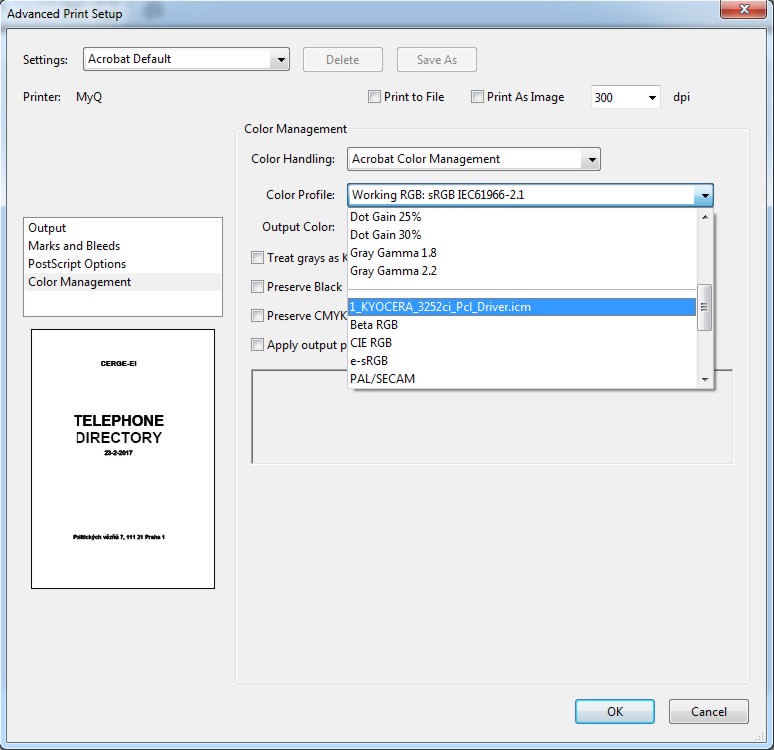Screen dimensions: 774x750
Task: Open the dpi resolution dropdown
Action: pos(652,98)
